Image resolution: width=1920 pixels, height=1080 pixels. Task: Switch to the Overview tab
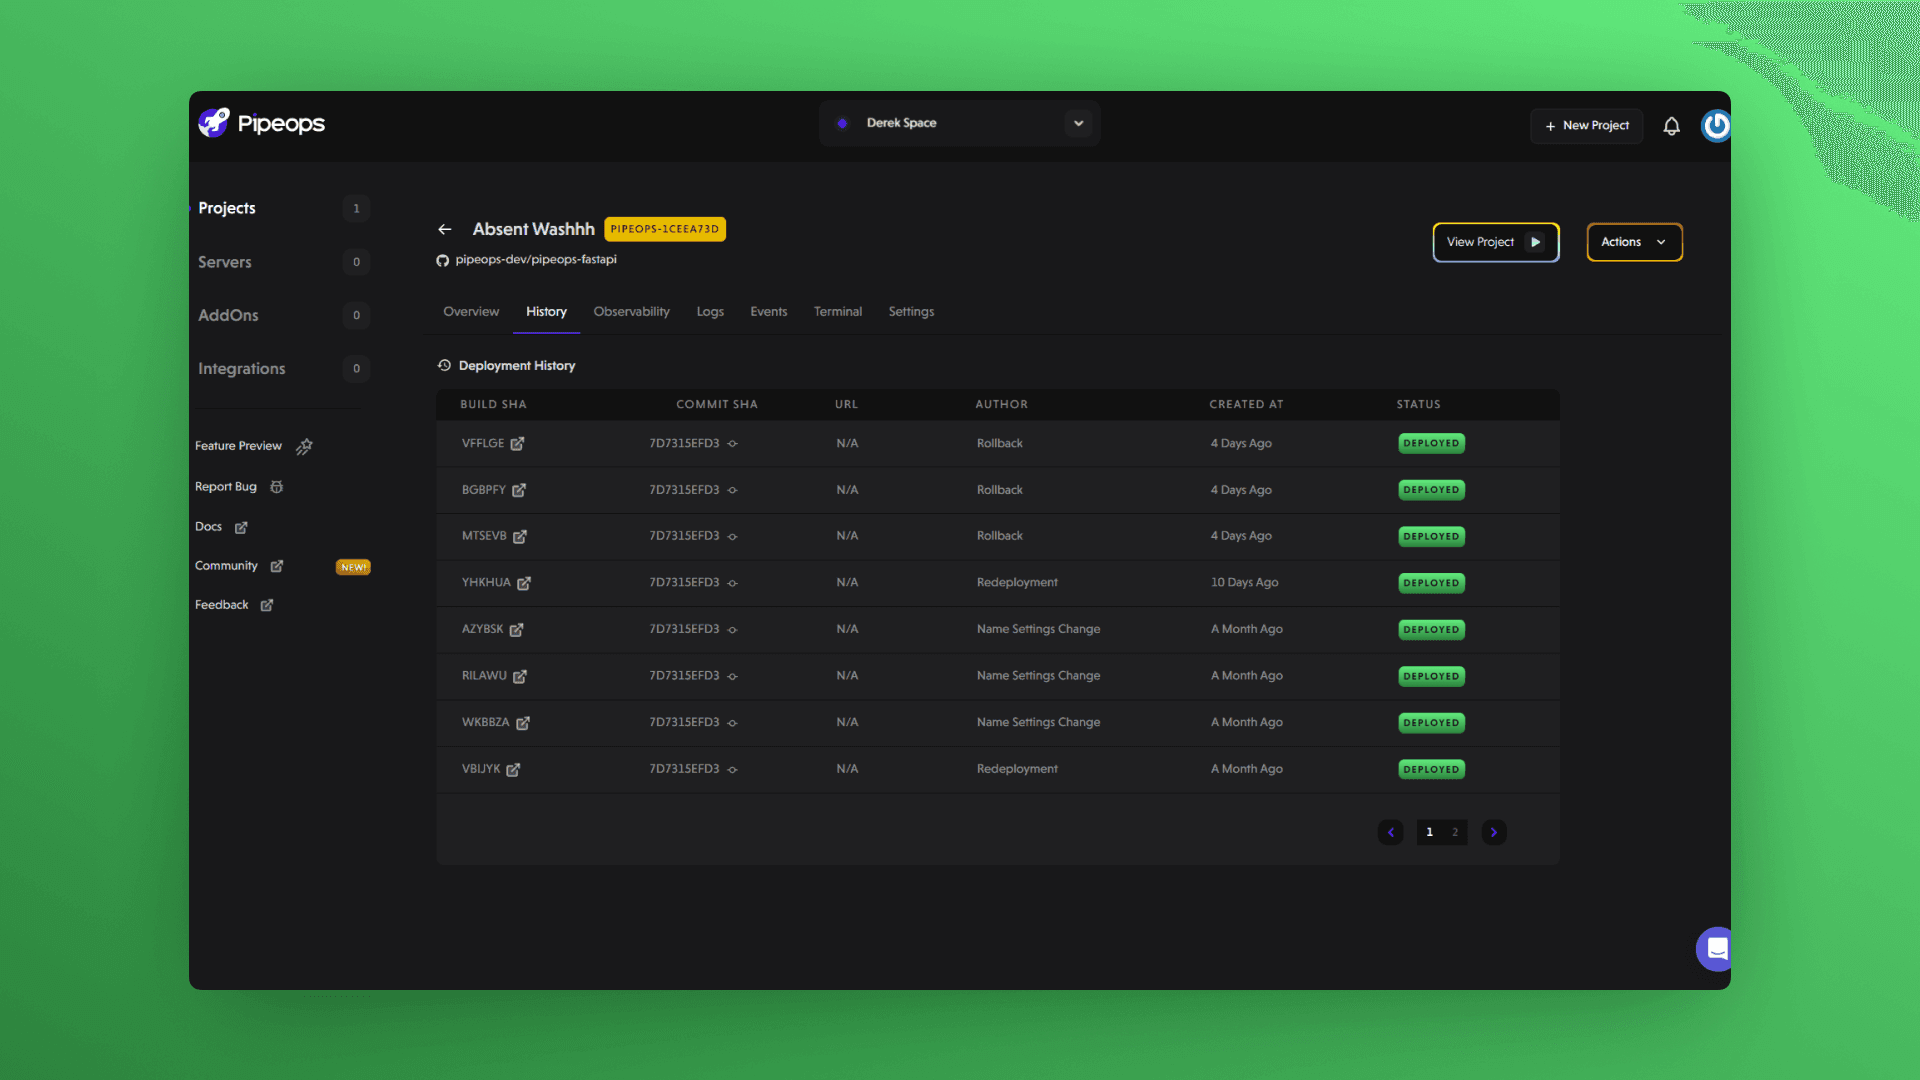click(471, 312)
